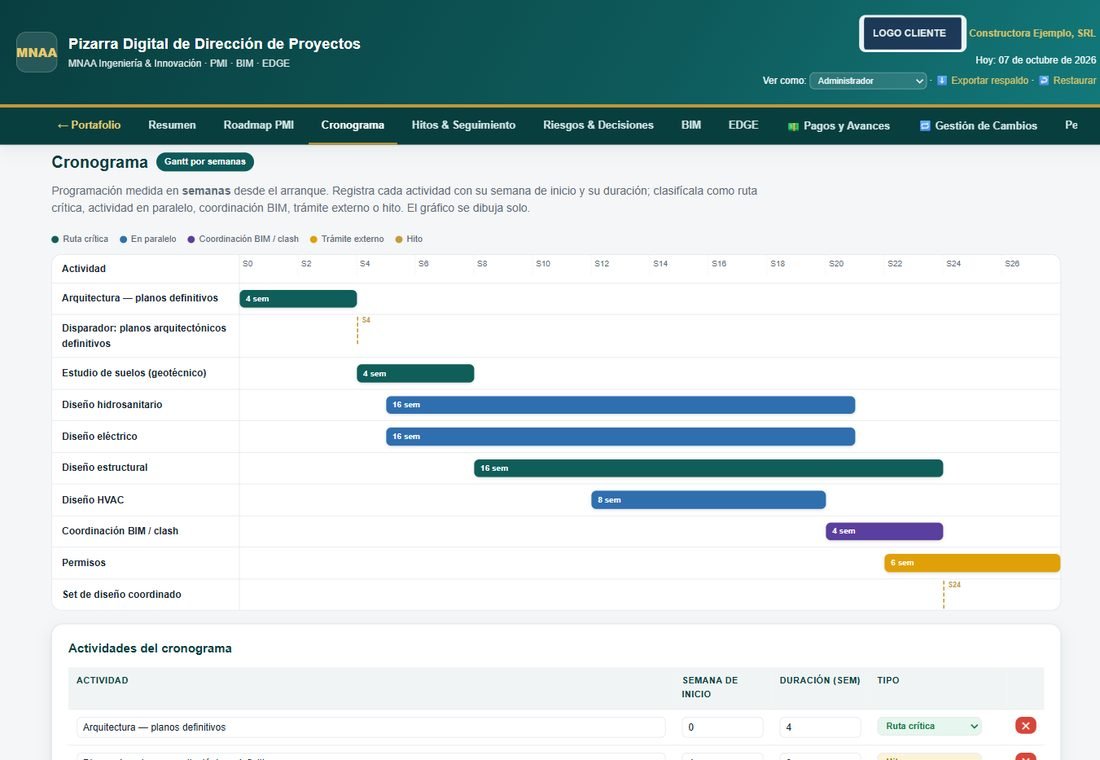The image size is (1100, 760).
Task: Open the Resumen tab
Action: coord(172,125)
